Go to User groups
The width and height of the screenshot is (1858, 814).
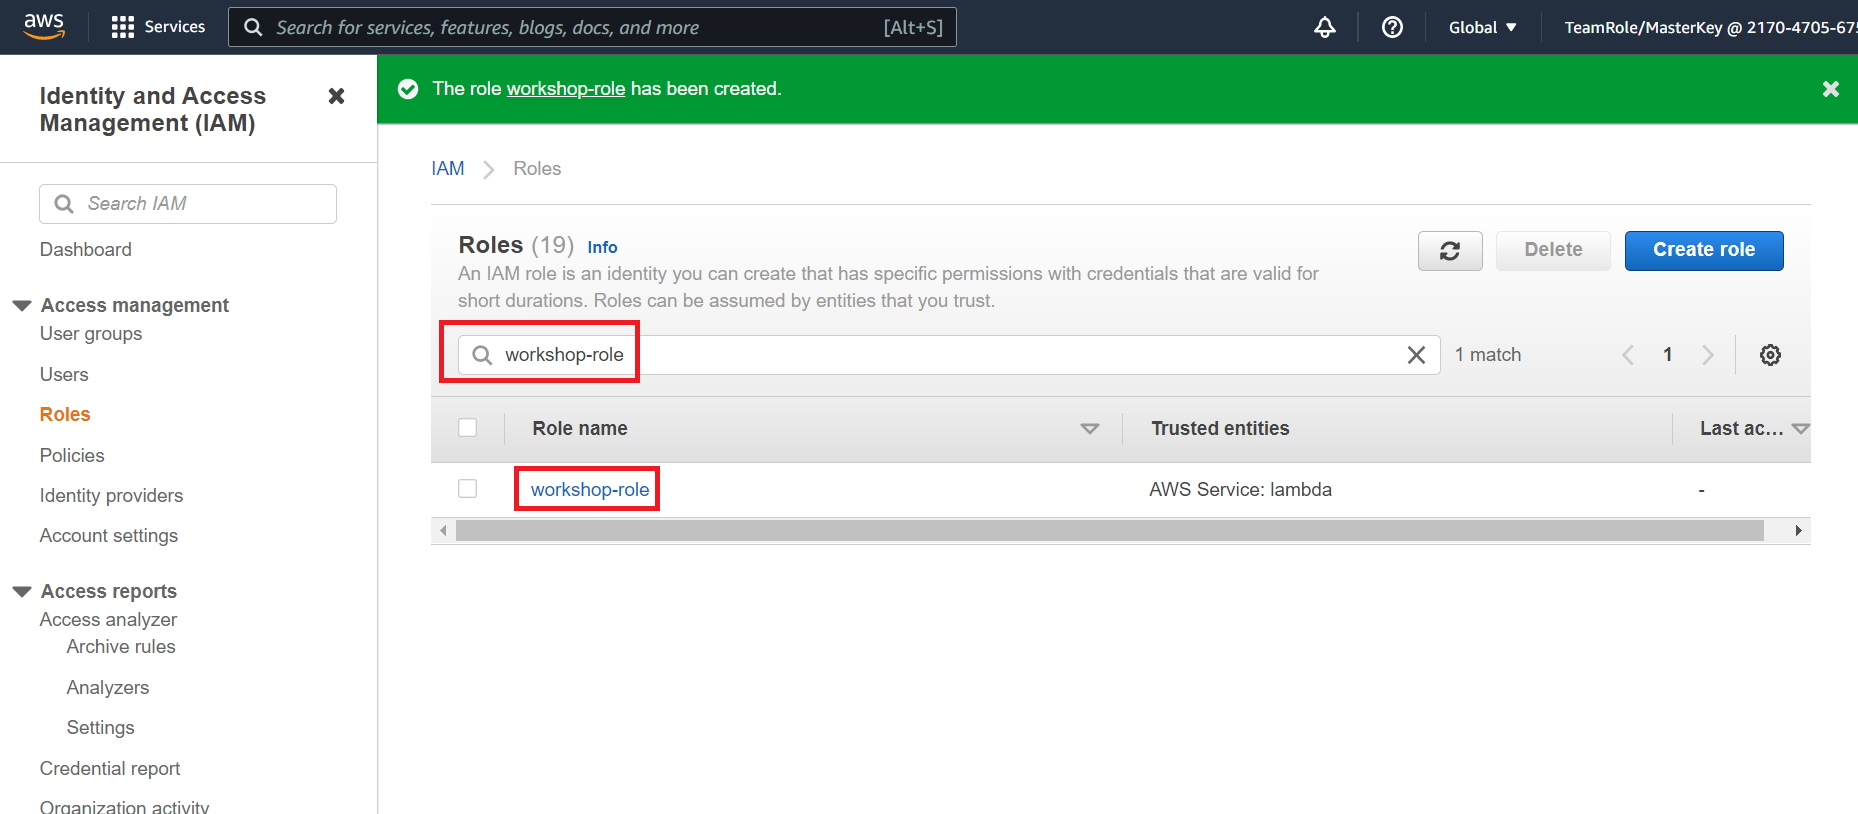point(91,334)
